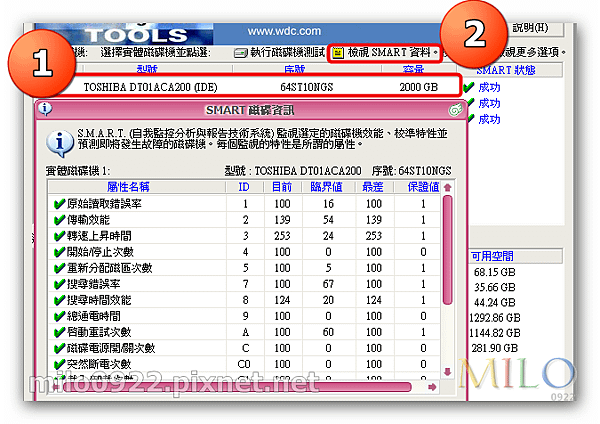Click the 目前 column header

[x=282, y=187]
